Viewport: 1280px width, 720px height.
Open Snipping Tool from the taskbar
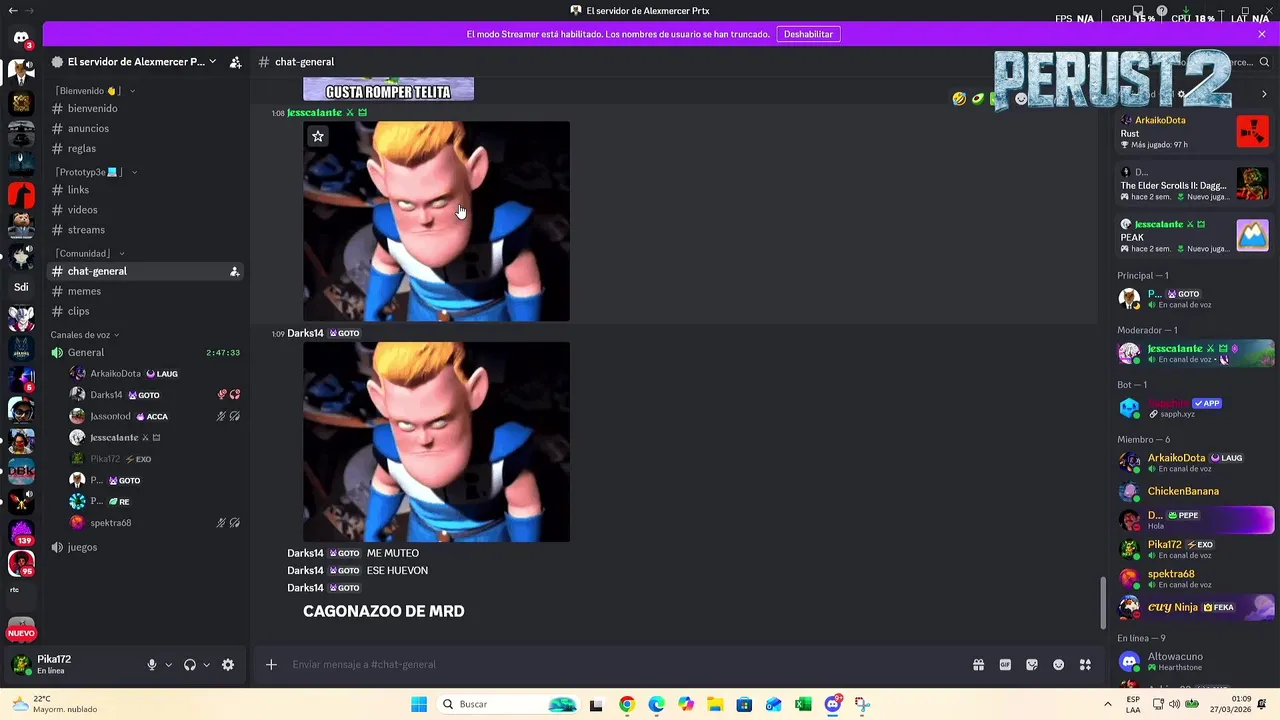click(x=862, y=704)
